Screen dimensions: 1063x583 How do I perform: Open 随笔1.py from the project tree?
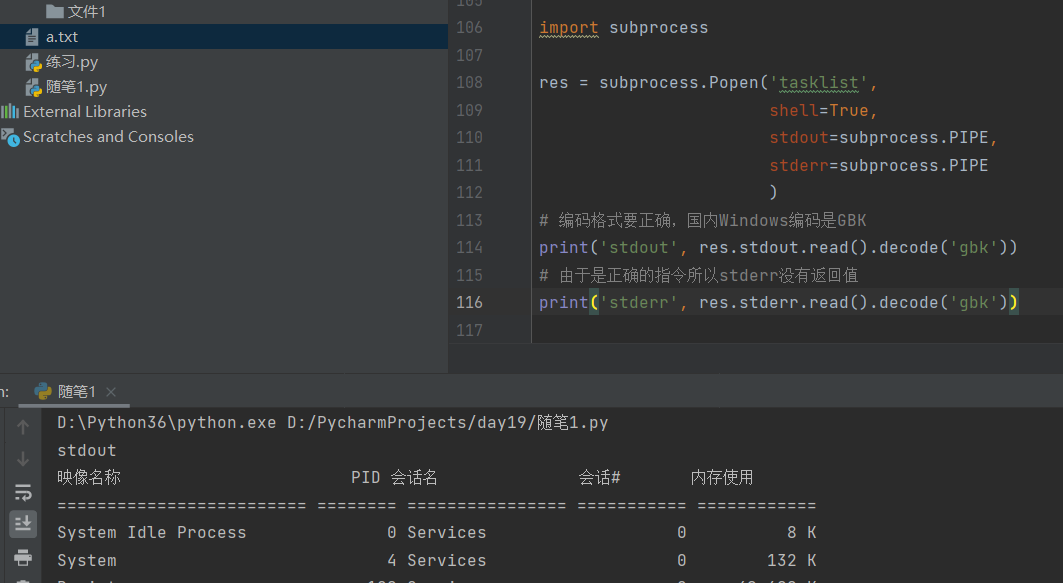pos(76,87)
